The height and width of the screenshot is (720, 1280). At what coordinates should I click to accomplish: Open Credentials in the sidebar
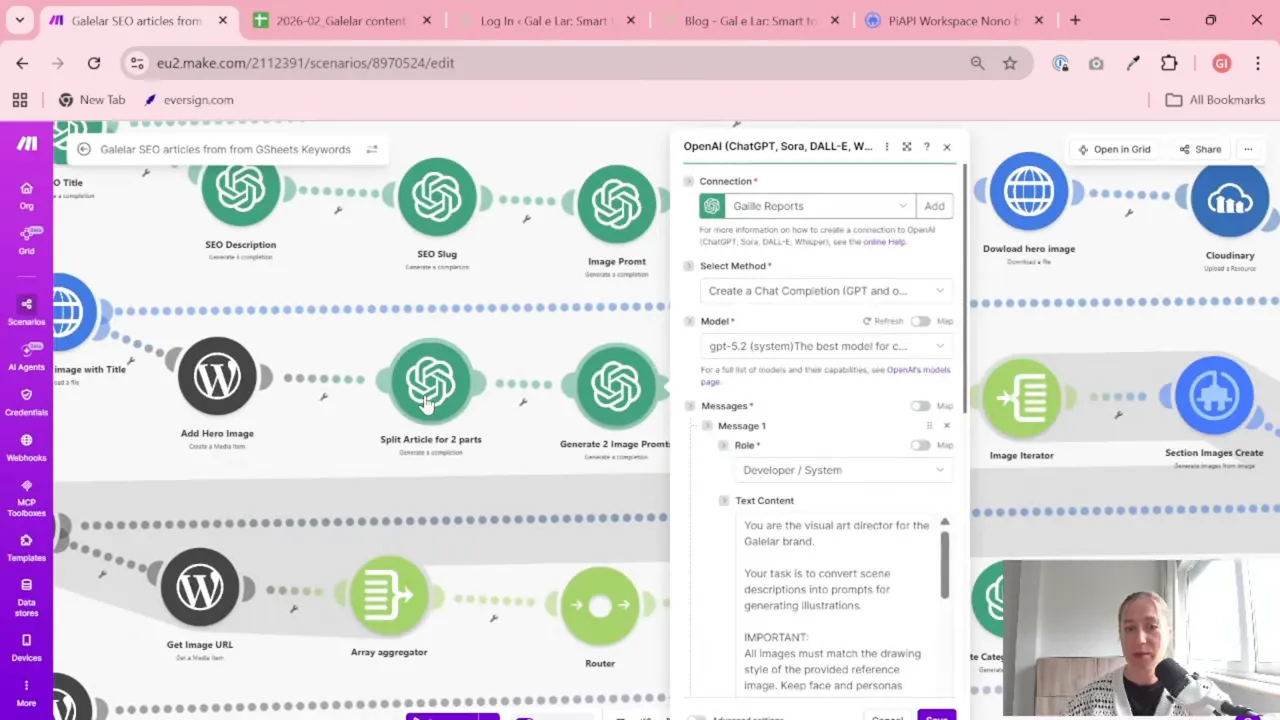(26, 402)
